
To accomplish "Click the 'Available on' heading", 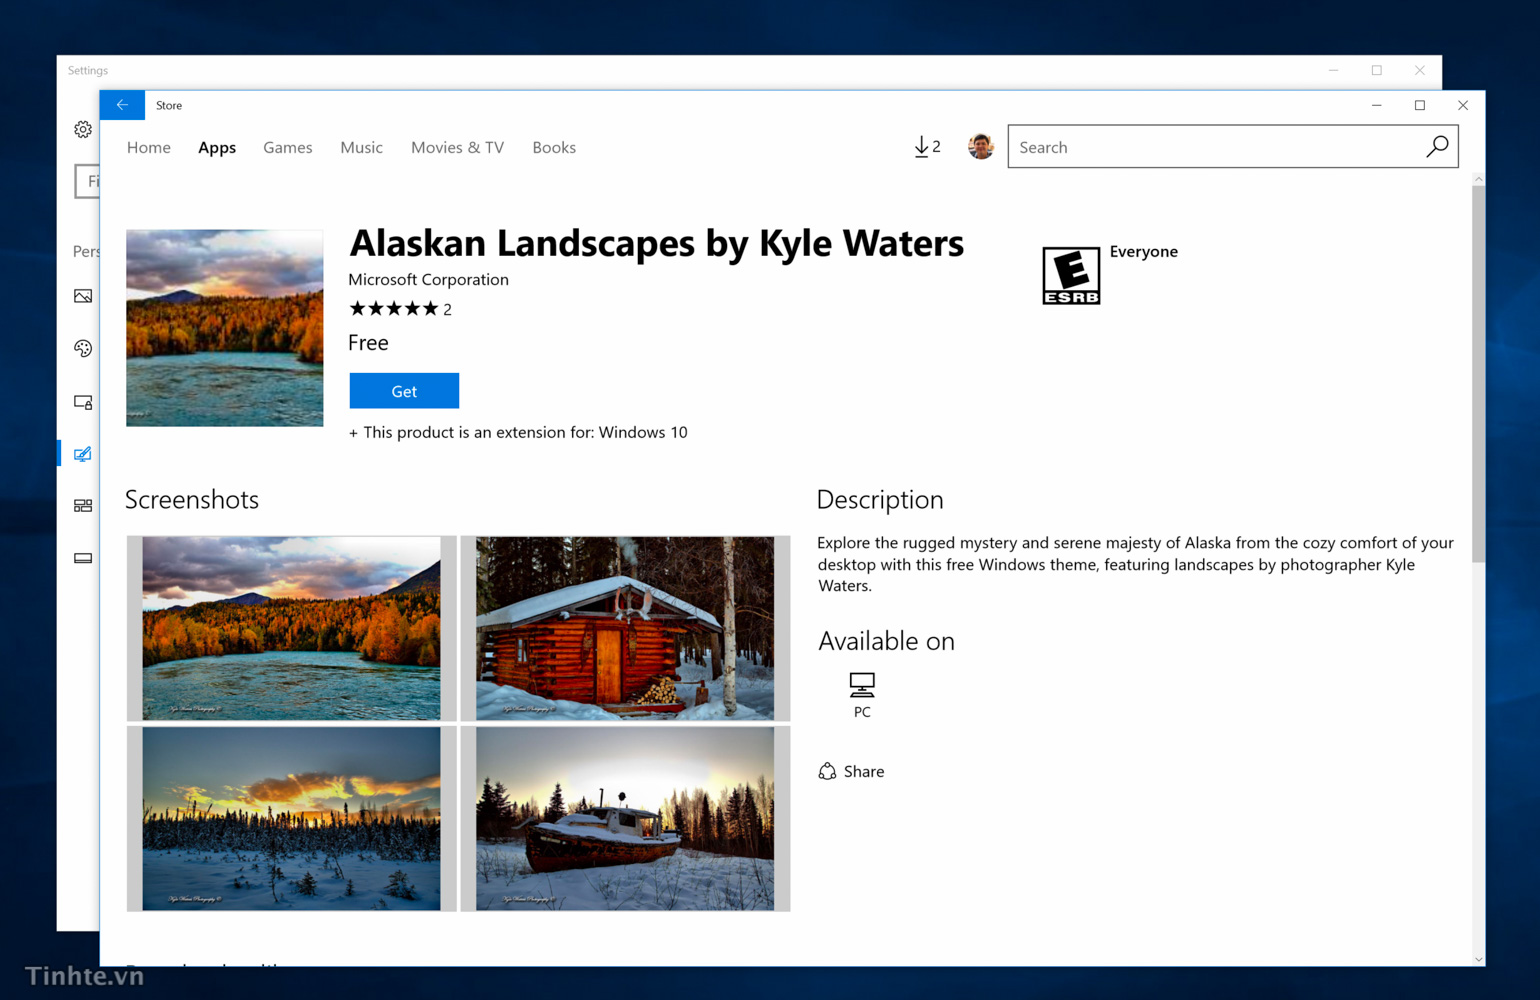I will 886,641.
